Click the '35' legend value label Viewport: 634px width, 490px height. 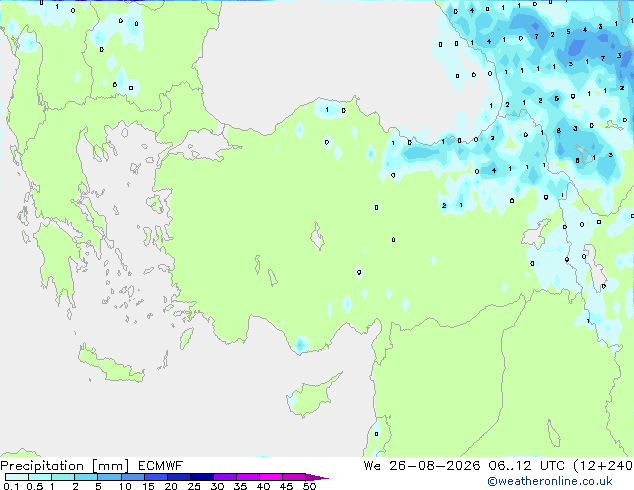click(240, 486)
